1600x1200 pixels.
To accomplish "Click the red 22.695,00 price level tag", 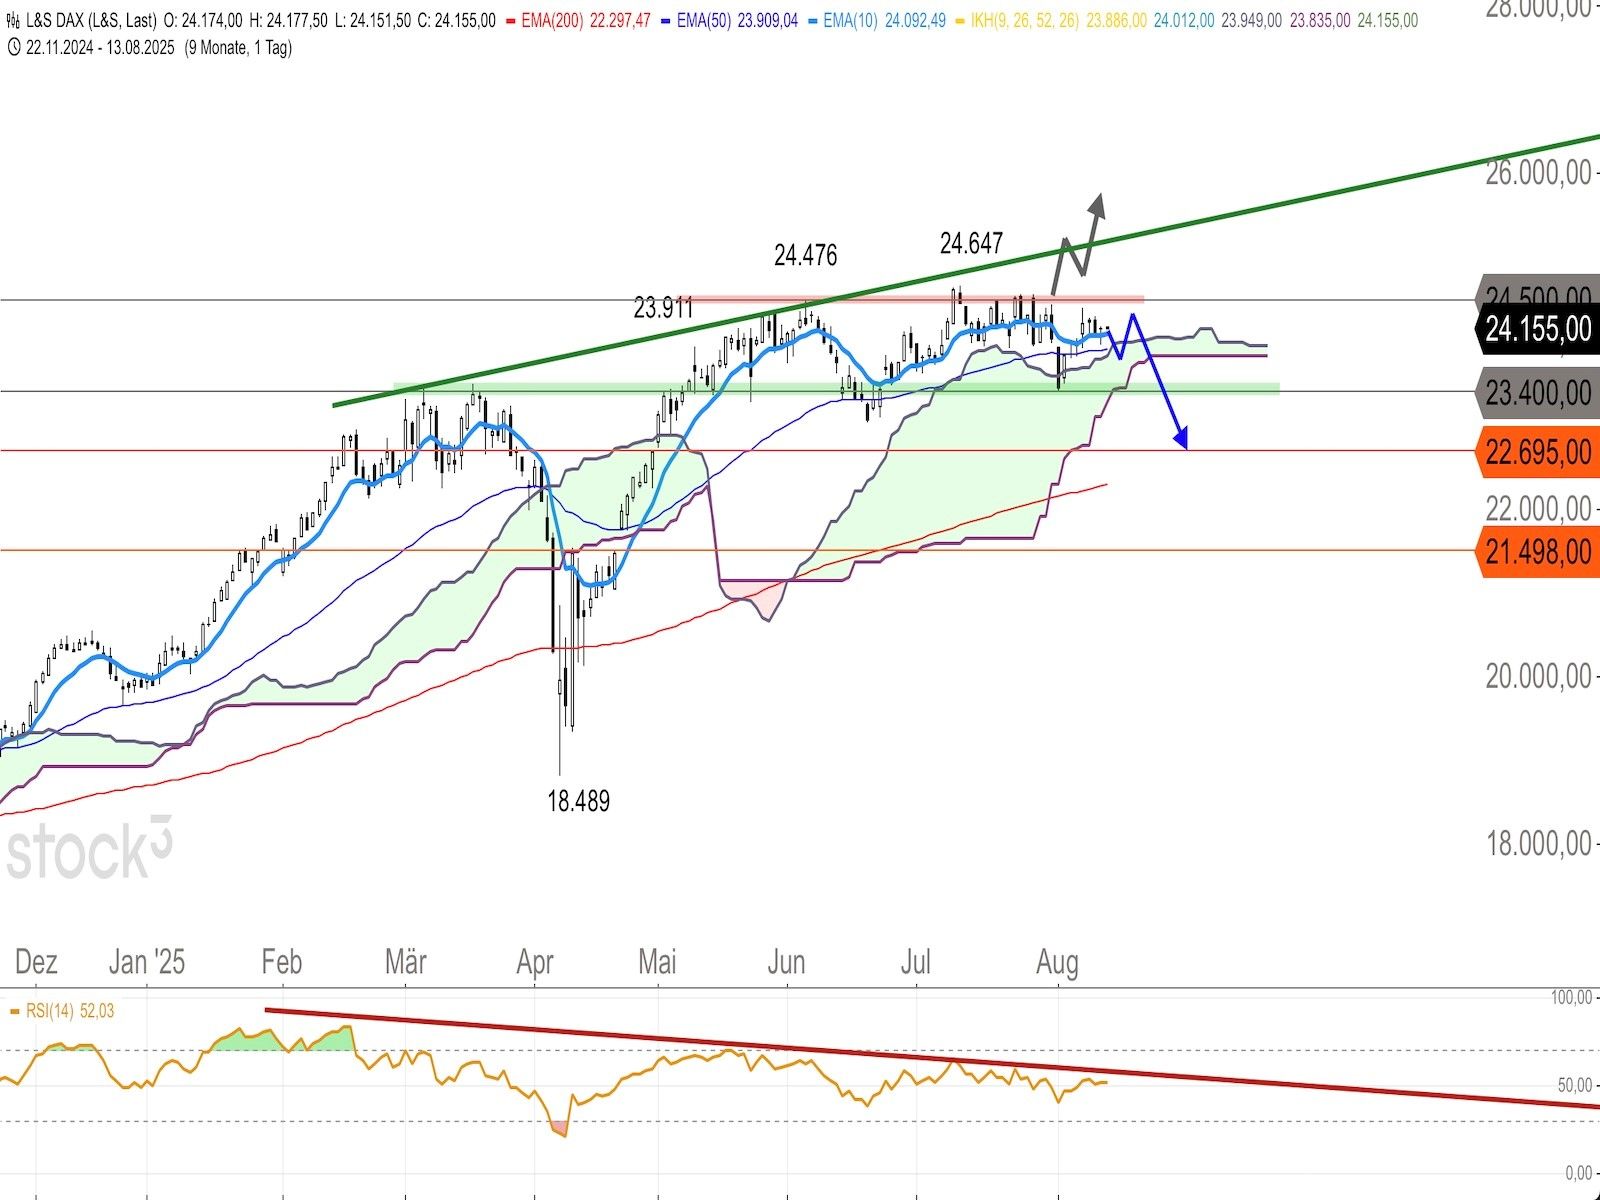I will (1537, 451).
